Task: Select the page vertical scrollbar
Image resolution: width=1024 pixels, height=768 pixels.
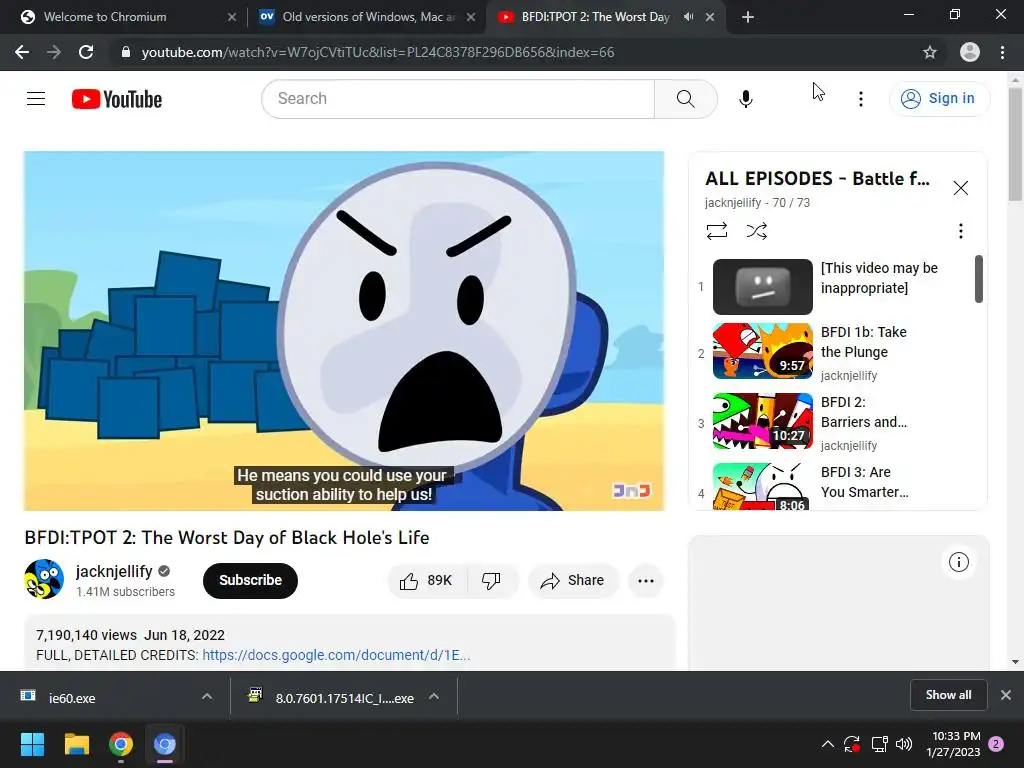Action: 1015,144
